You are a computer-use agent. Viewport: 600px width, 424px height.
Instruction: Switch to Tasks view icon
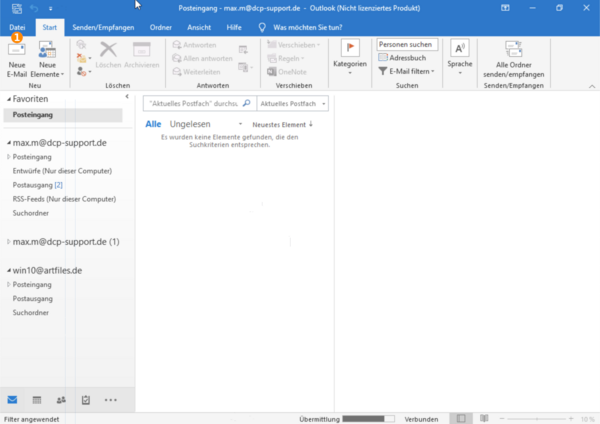86,400
